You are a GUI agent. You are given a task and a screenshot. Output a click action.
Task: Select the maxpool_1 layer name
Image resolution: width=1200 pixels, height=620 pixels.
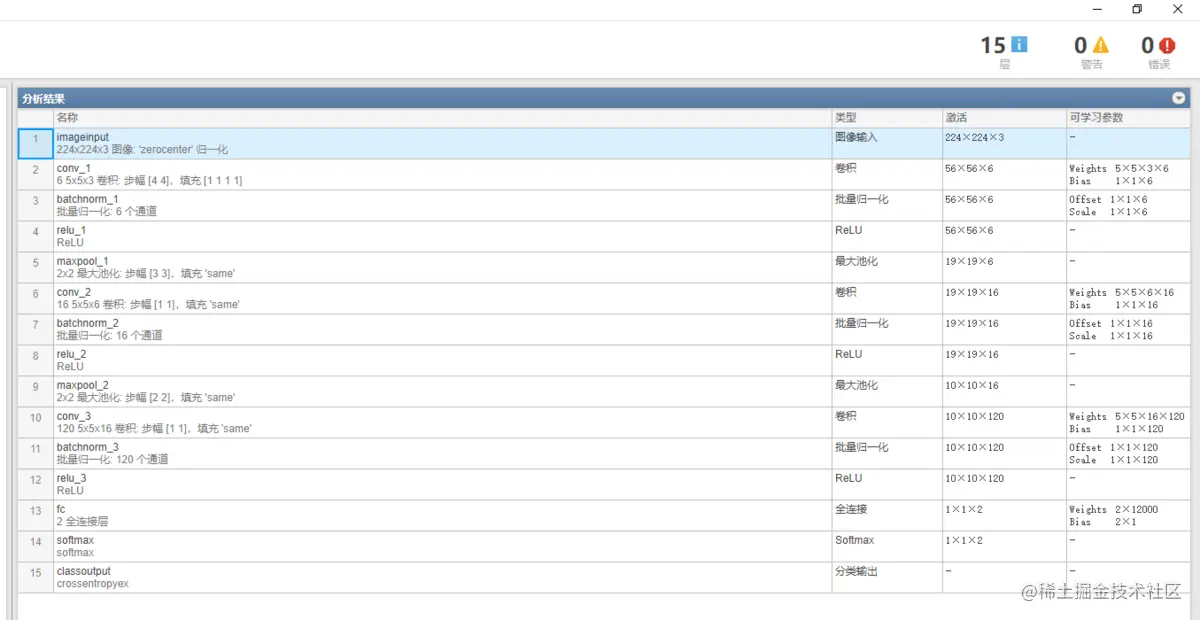83,261
